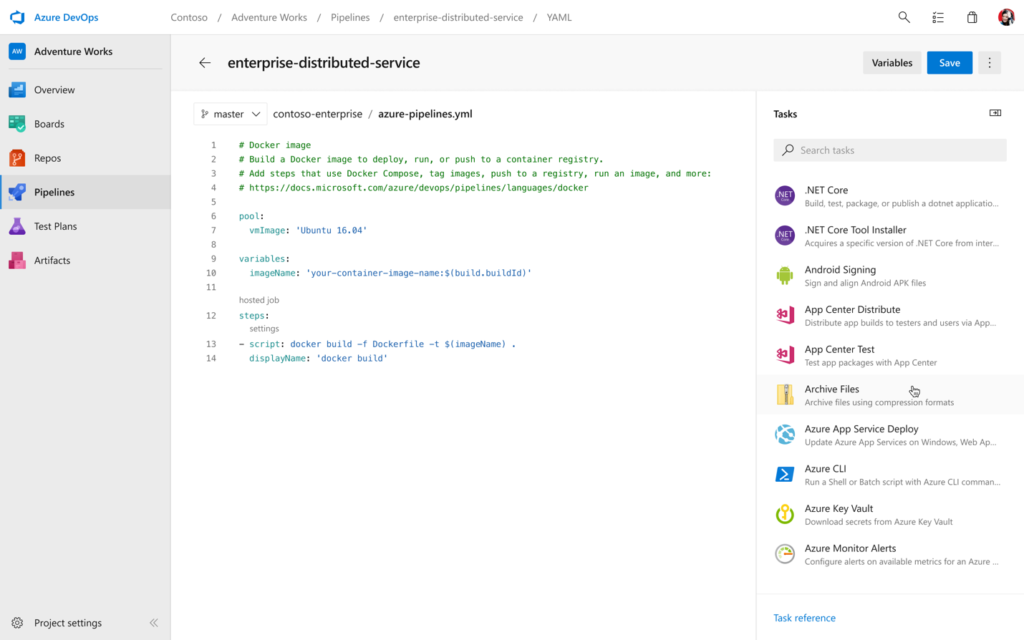The image size is (1024, 640).
Task: Click the Contoso breadcrumb
Action: [188, 17]
